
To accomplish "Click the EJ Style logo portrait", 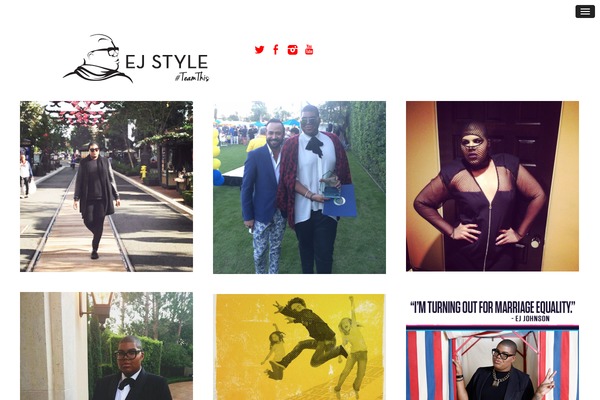I will click(96, 58).
